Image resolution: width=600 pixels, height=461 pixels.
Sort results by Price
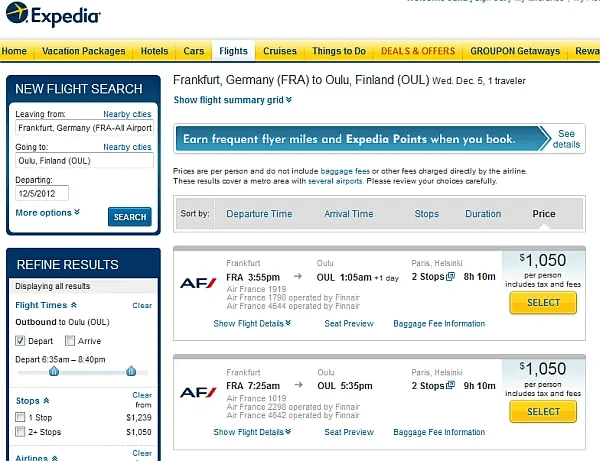(544, 214)
